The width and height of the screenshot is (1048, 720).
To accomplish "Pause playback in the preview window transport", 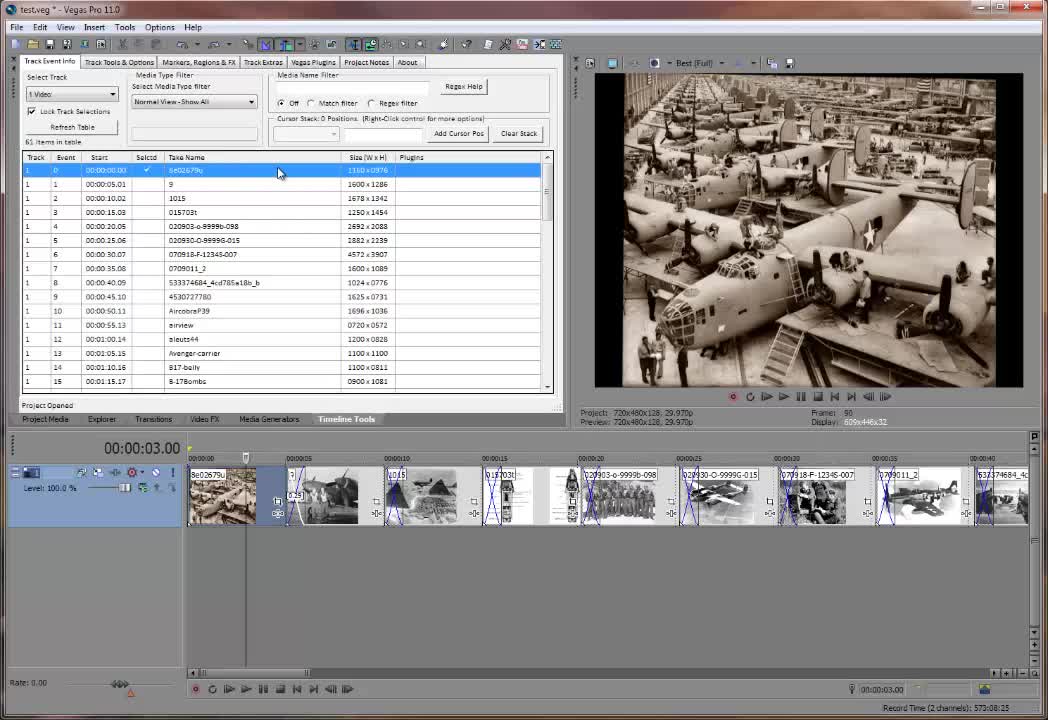I will [801, 396].
